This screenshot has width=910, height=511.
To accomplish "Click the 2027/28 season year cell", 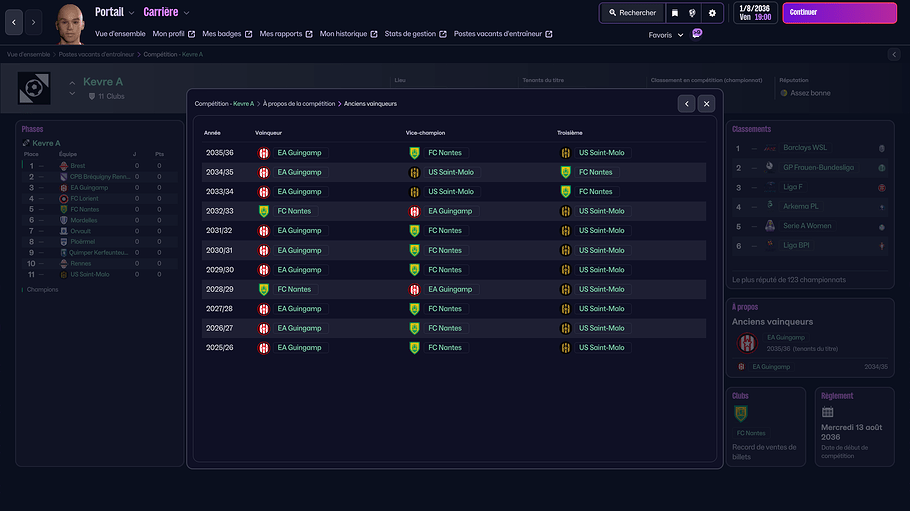I will click(x=219, y=309).
